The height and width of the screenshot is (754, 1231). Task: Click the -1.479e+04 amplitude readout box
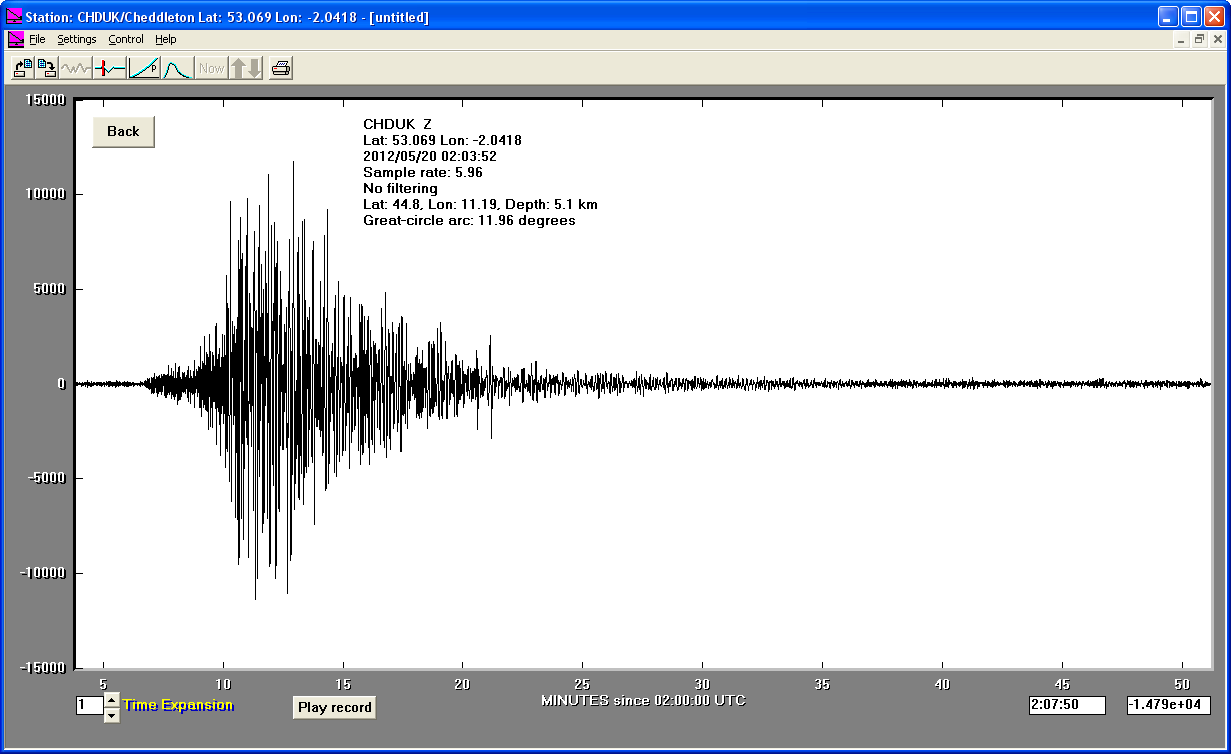click(x=1168, y=705)
